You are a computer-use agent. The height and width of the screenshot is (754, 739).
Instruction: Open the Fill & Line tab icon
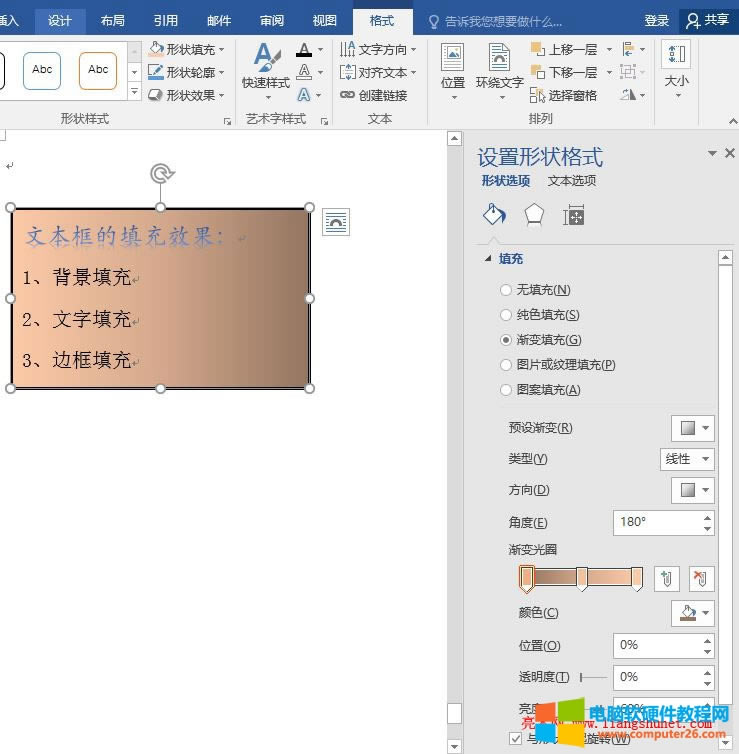(494, 215)
